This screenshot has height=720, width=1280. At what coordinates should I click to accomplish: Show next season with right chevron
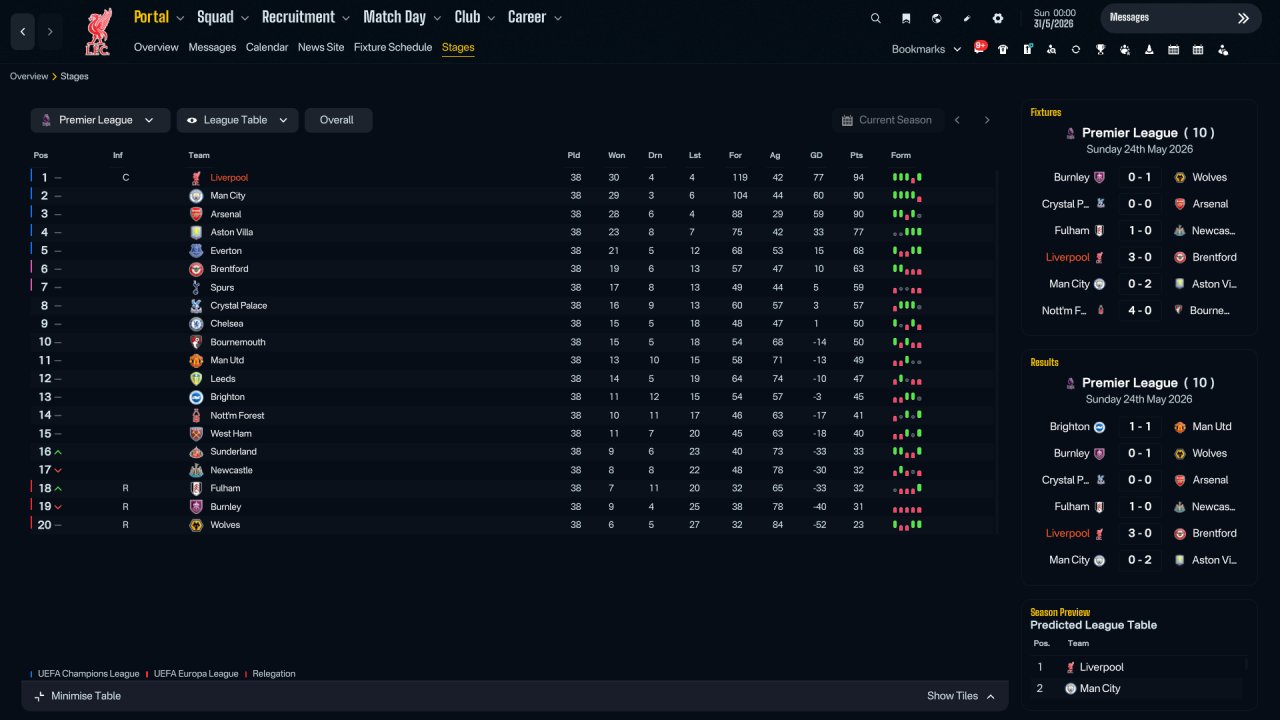987,120
